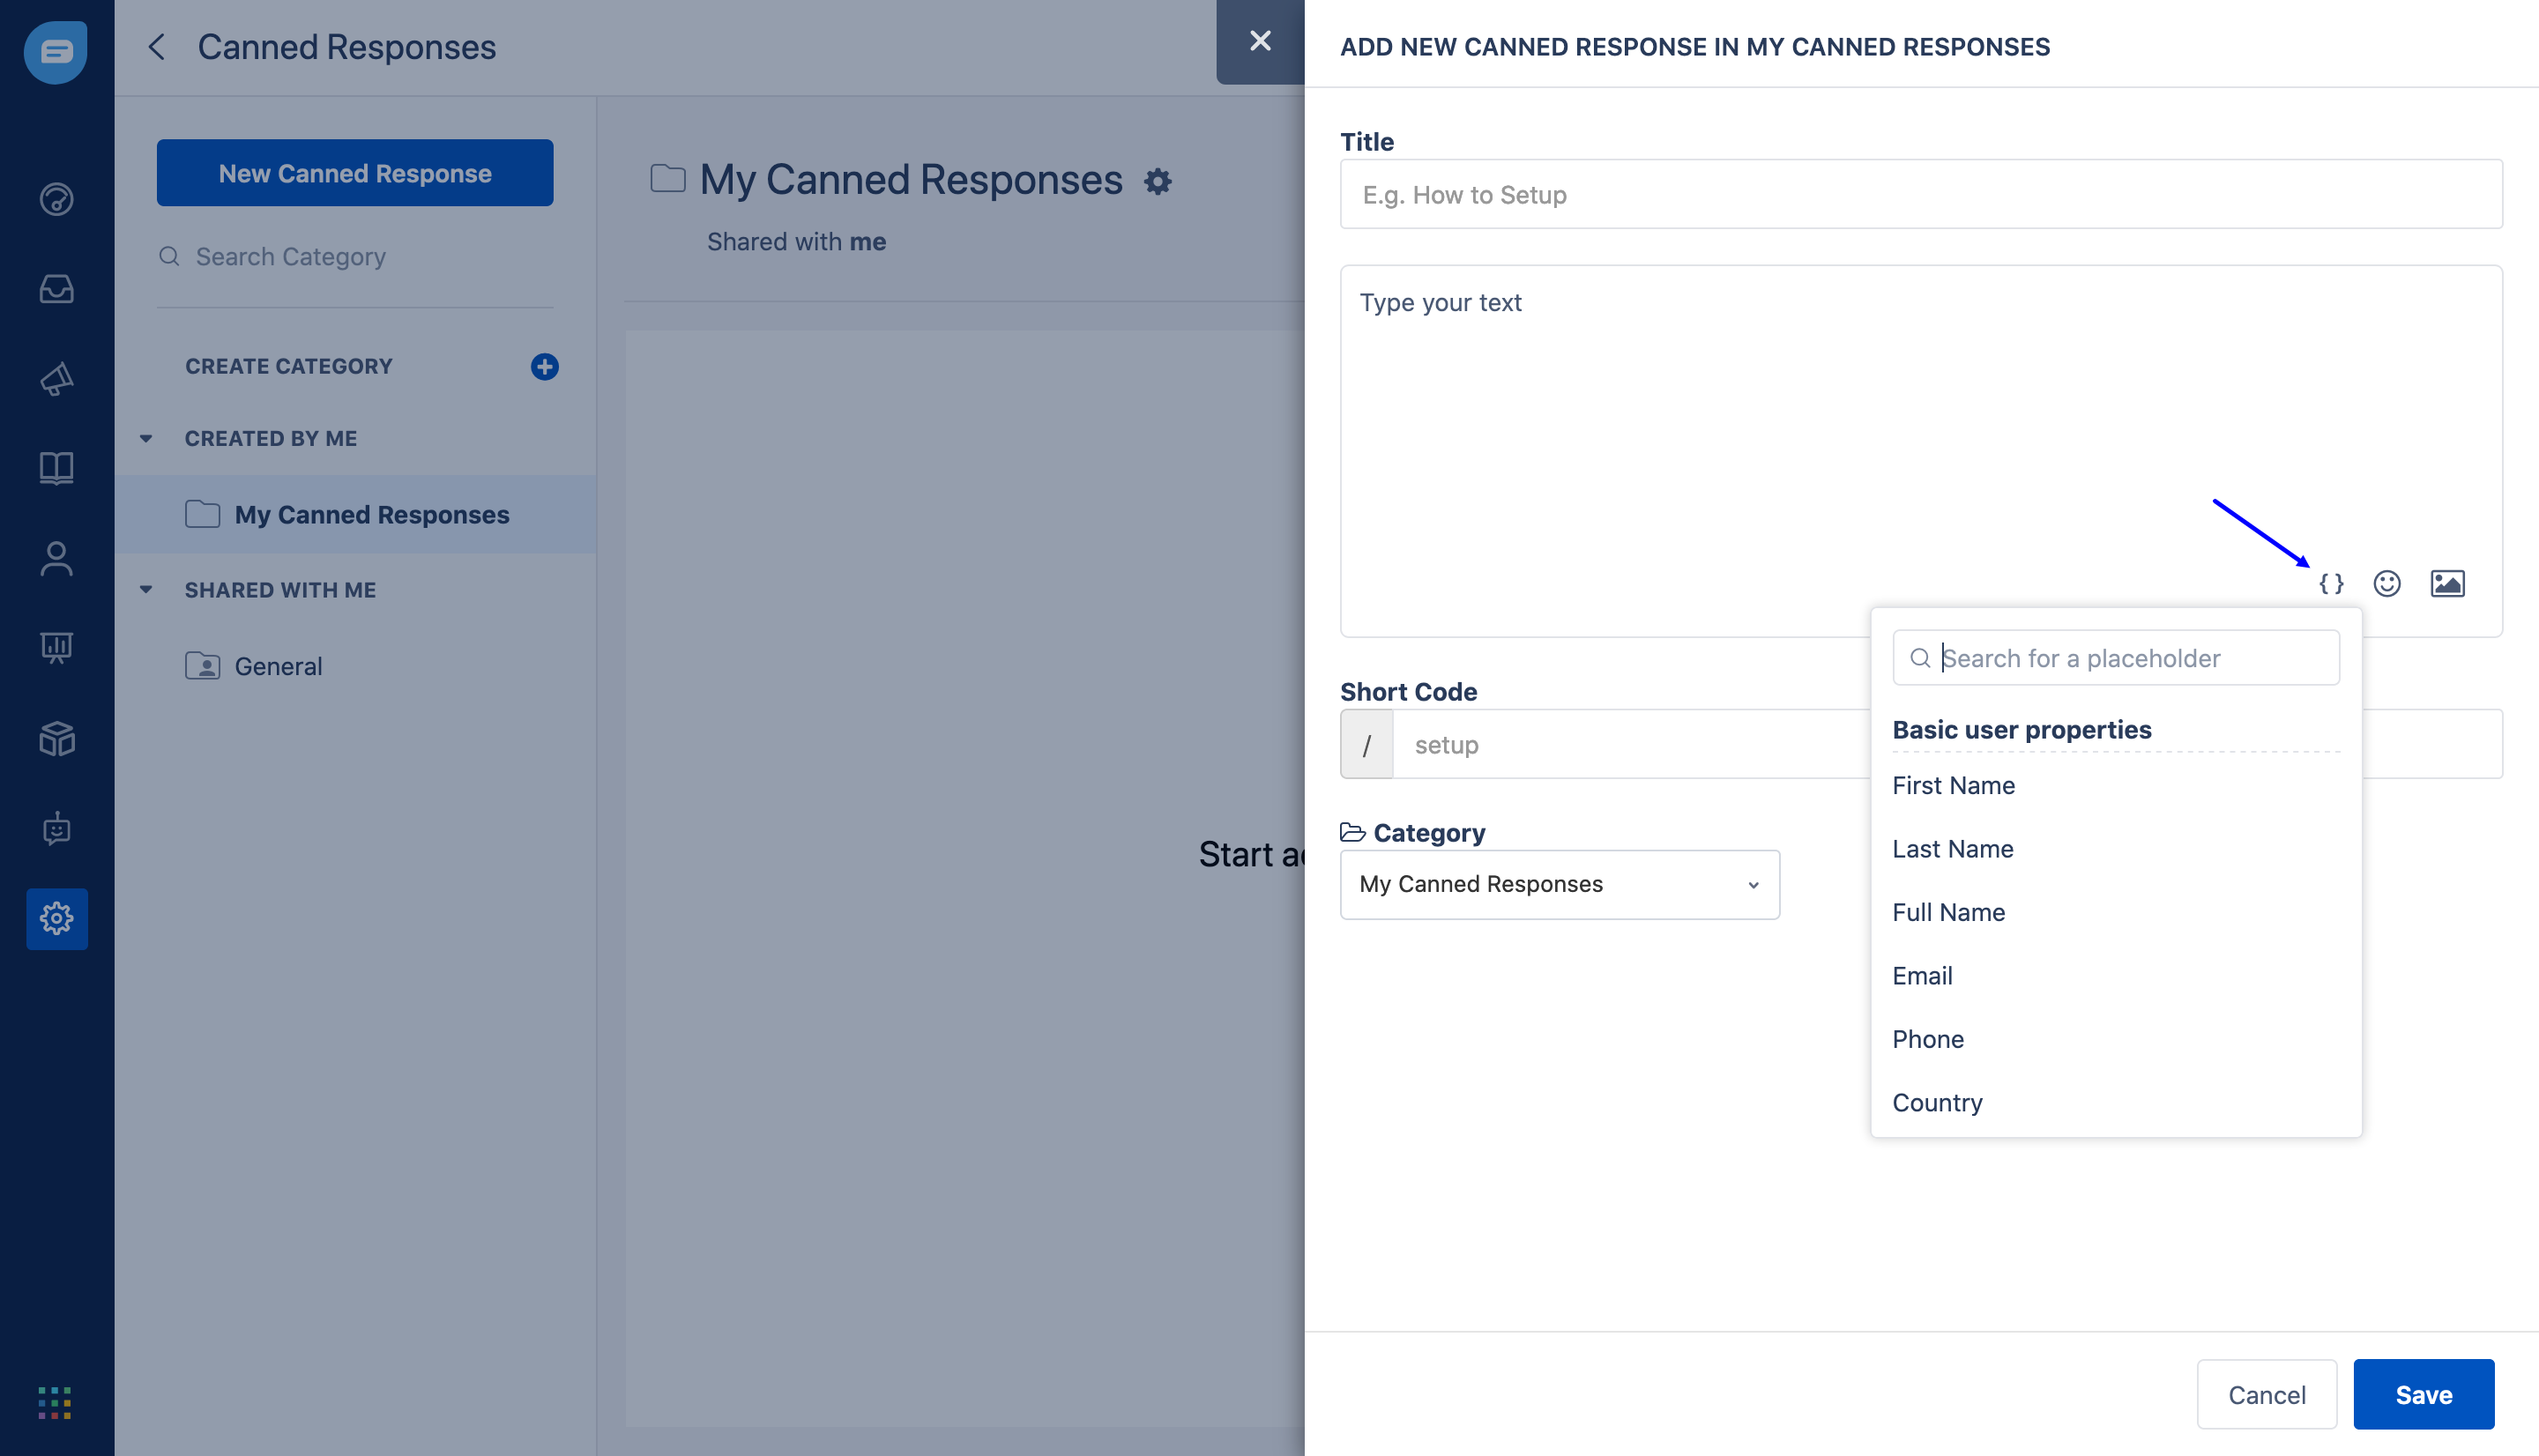
Task: Open the contacts person icon in sidebar
Action: click(56, 558)
